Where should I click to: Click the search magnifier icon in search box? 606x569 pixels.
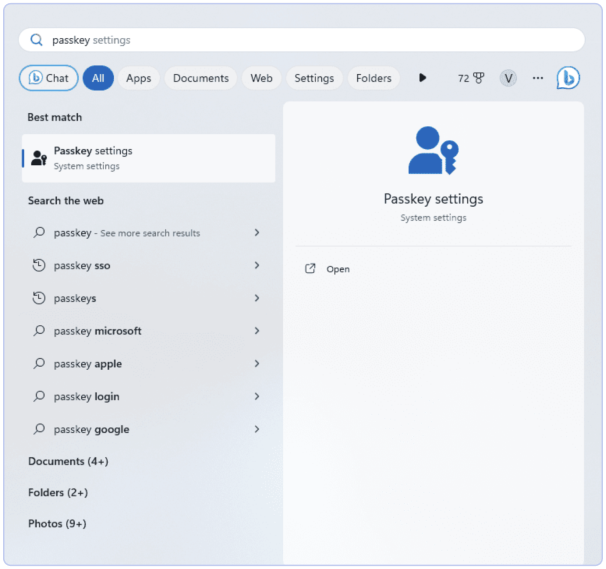(x=36, y=40)
